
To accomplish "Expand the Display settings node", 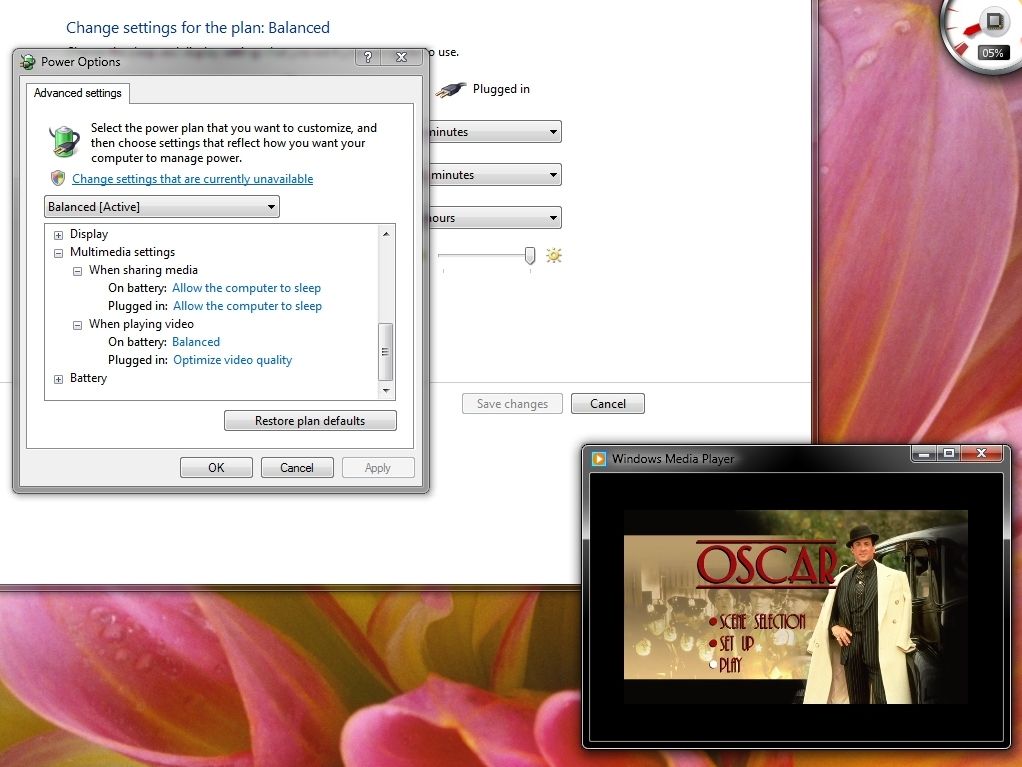I will tap(58, 234).
